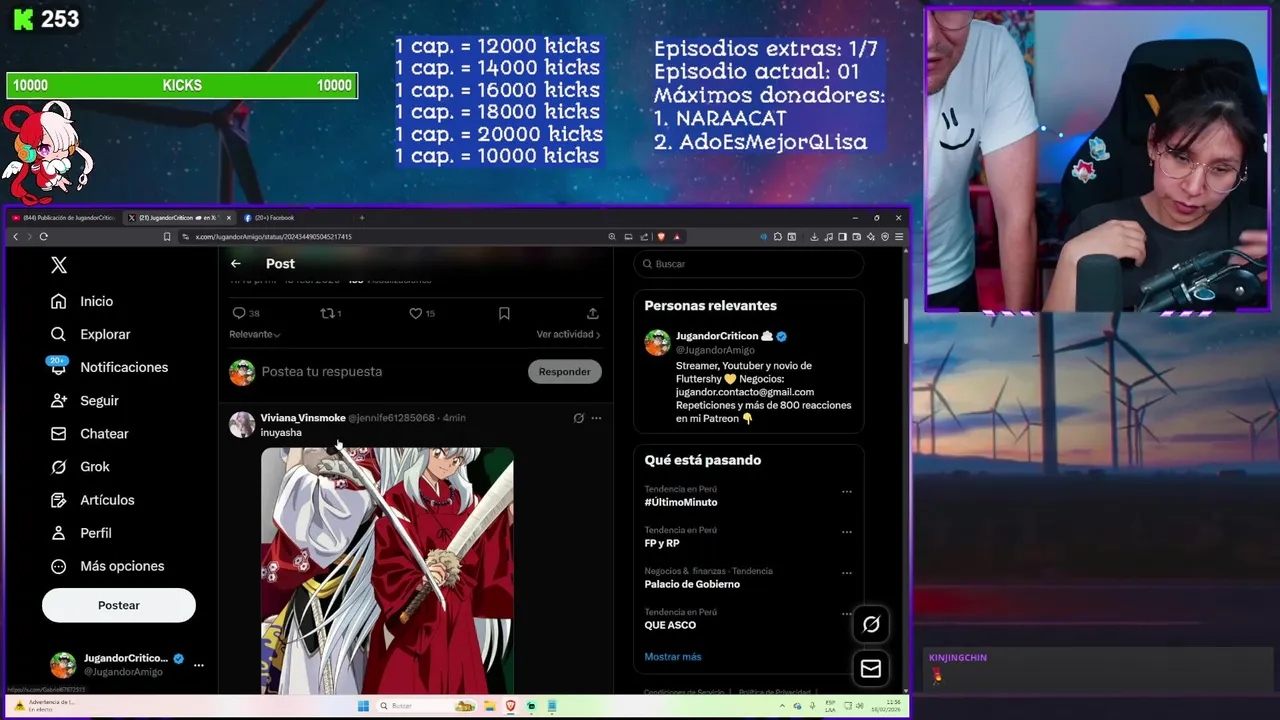The width and height of the screenshot is (1280, 720).
Task: Click Mostrar más under trends
Action: pyautogui.click(x=673, y=657)
